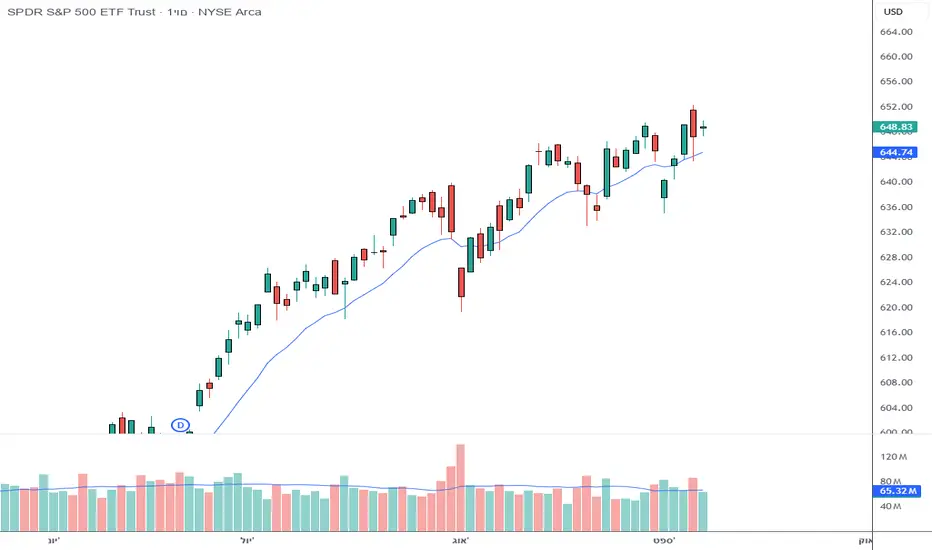This screenshot has height=550, width=932.
Task: Click the 600.00 price scale label
Action: pos(897,432)
